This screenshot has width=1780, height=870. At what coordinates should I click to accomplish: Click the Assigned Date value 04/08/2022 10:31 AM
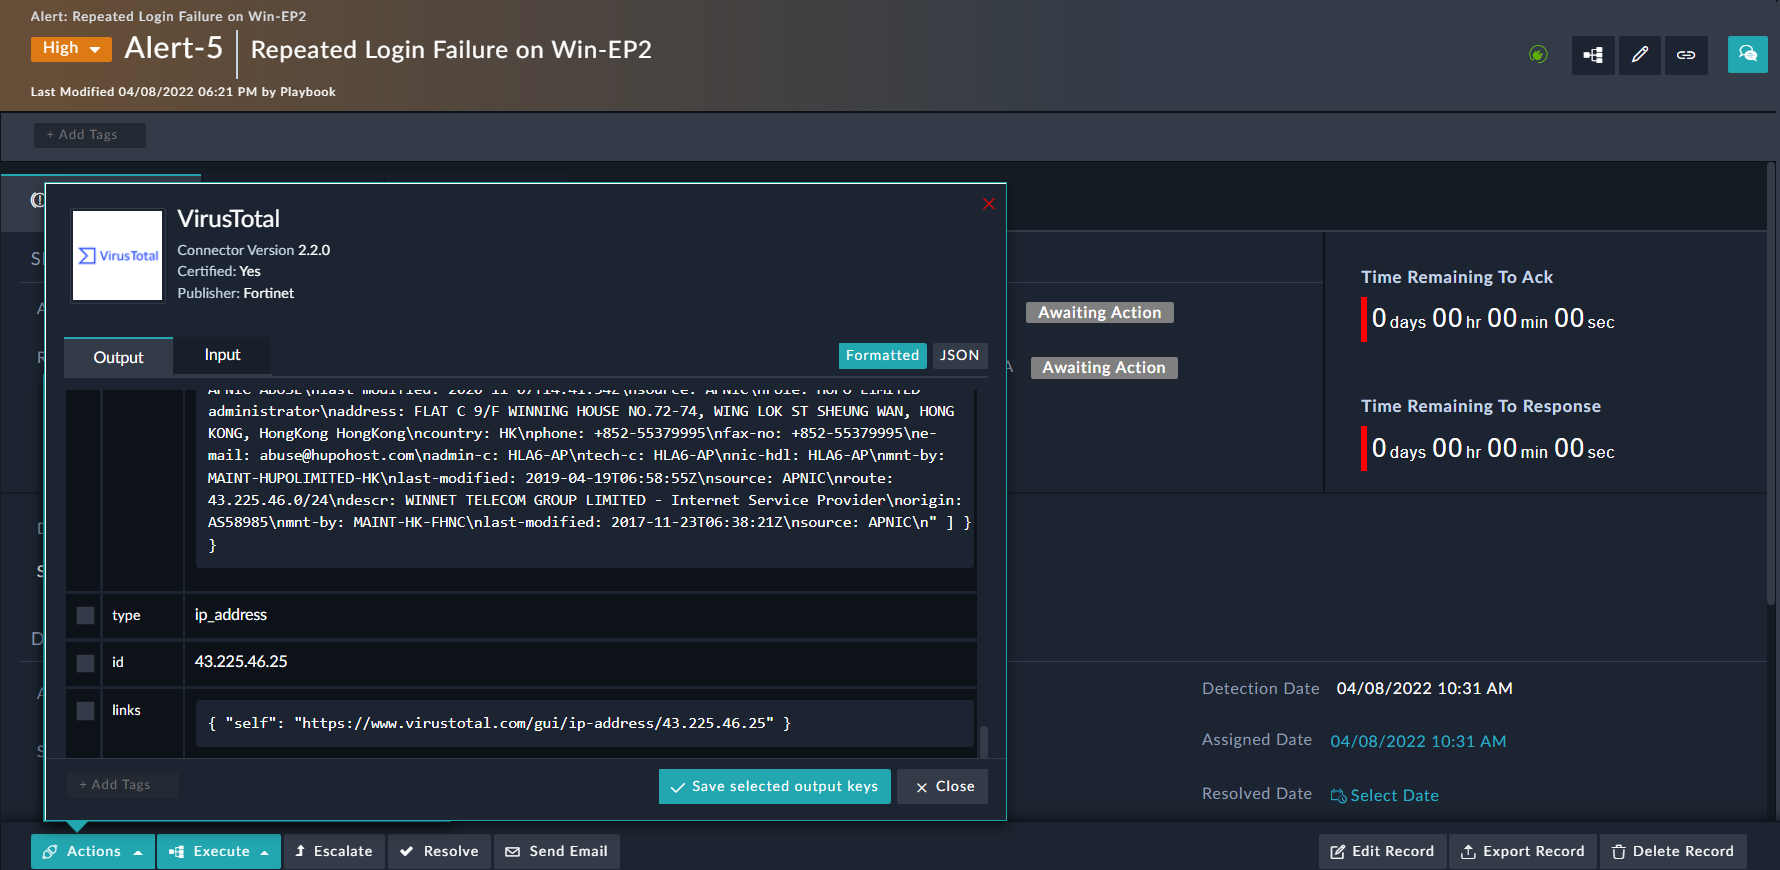coord(1418,741)
